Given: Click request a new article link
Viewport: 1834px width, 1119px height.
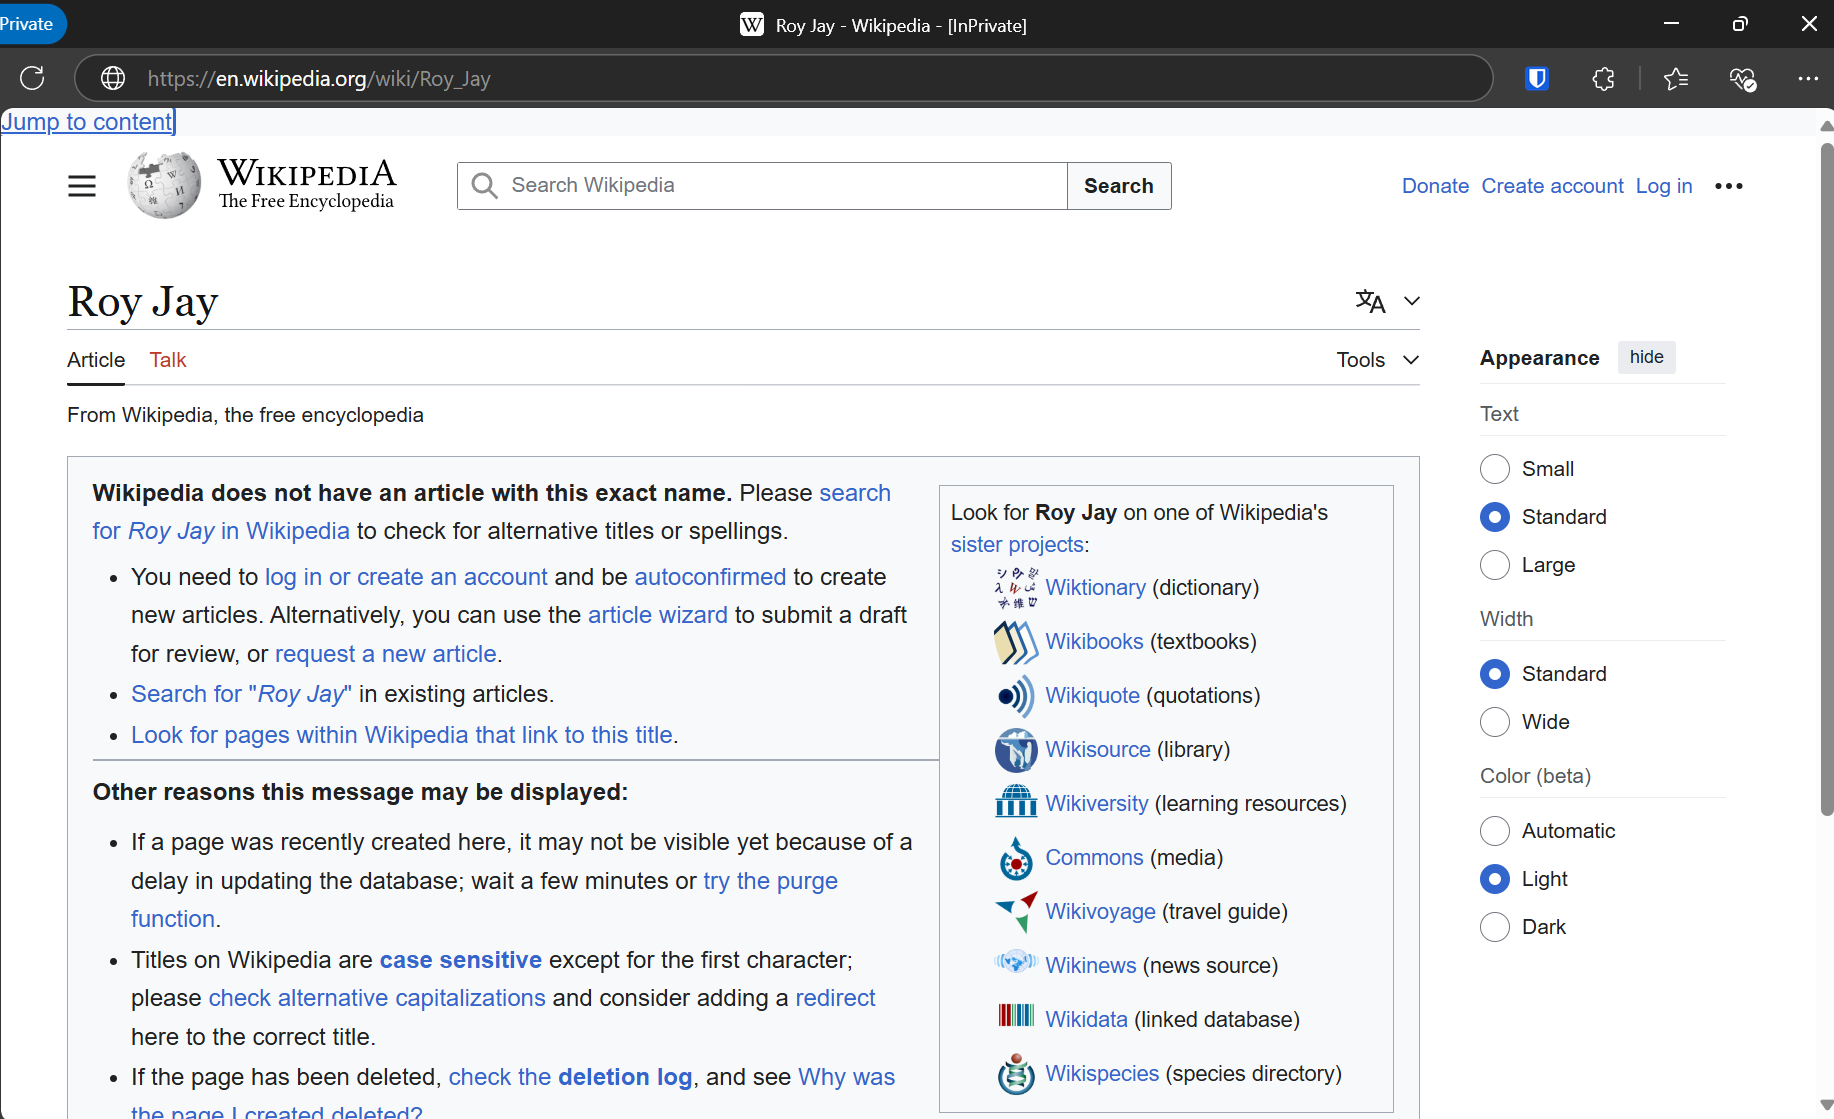Looking at the screenshot, I should pyautogui.click(x=386, y=654).
